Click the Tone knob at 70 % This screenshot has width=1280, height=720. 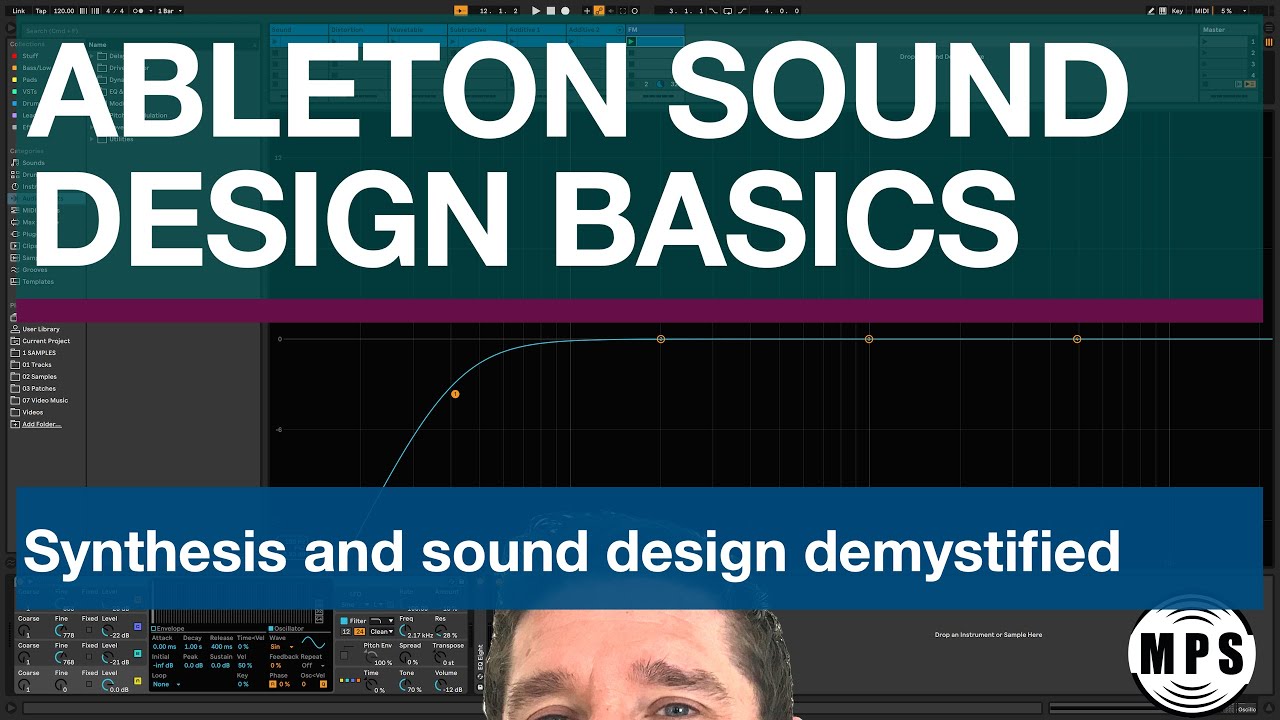[x=404, y=685]
